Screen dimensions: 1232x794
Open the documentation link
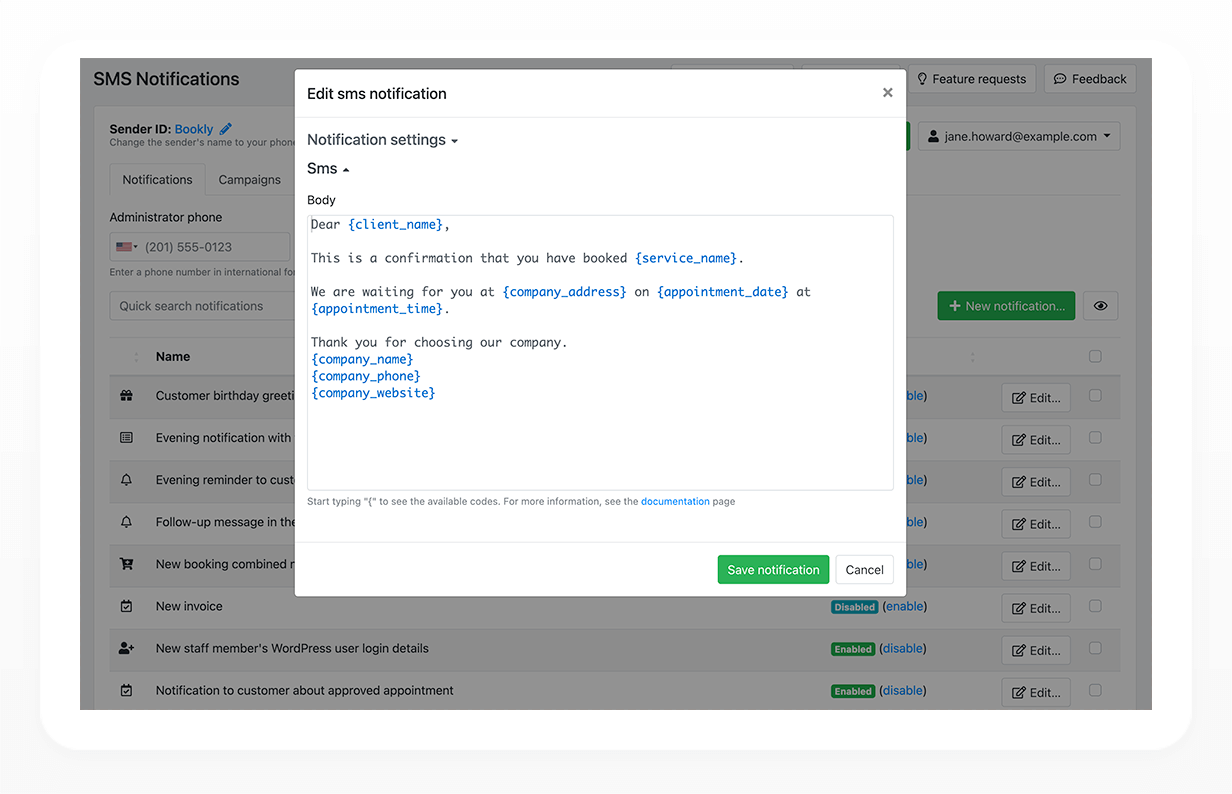(x=675, y=502)
